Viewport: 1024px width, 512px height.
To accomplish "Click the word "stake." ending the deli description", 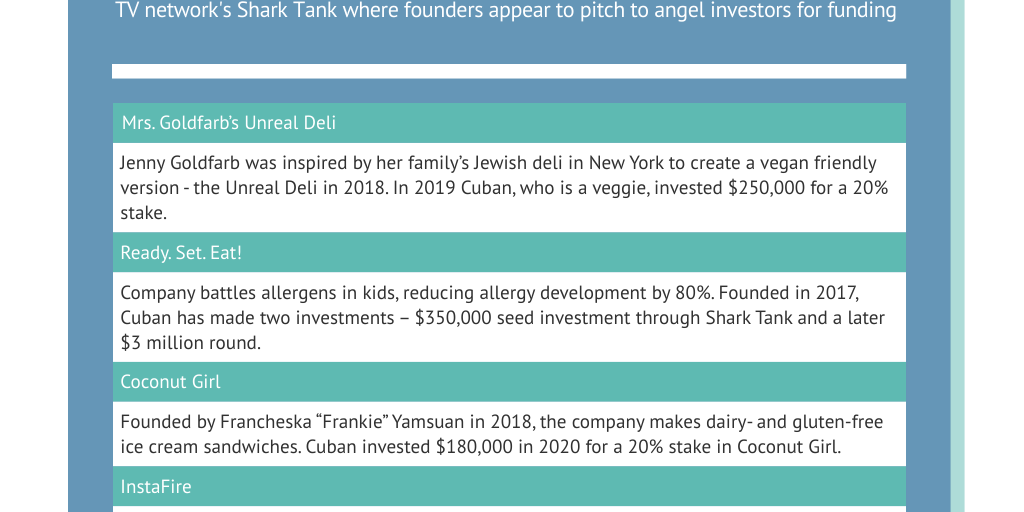I will pyautogui.click(x=143, y=213).
